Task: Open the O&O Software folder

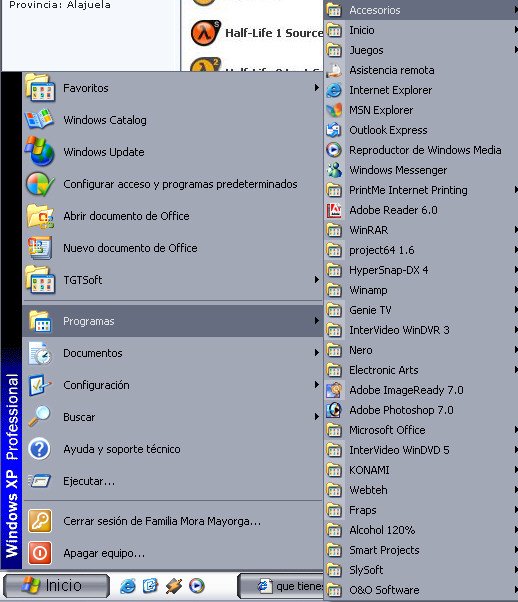Action: click(421, 590)
